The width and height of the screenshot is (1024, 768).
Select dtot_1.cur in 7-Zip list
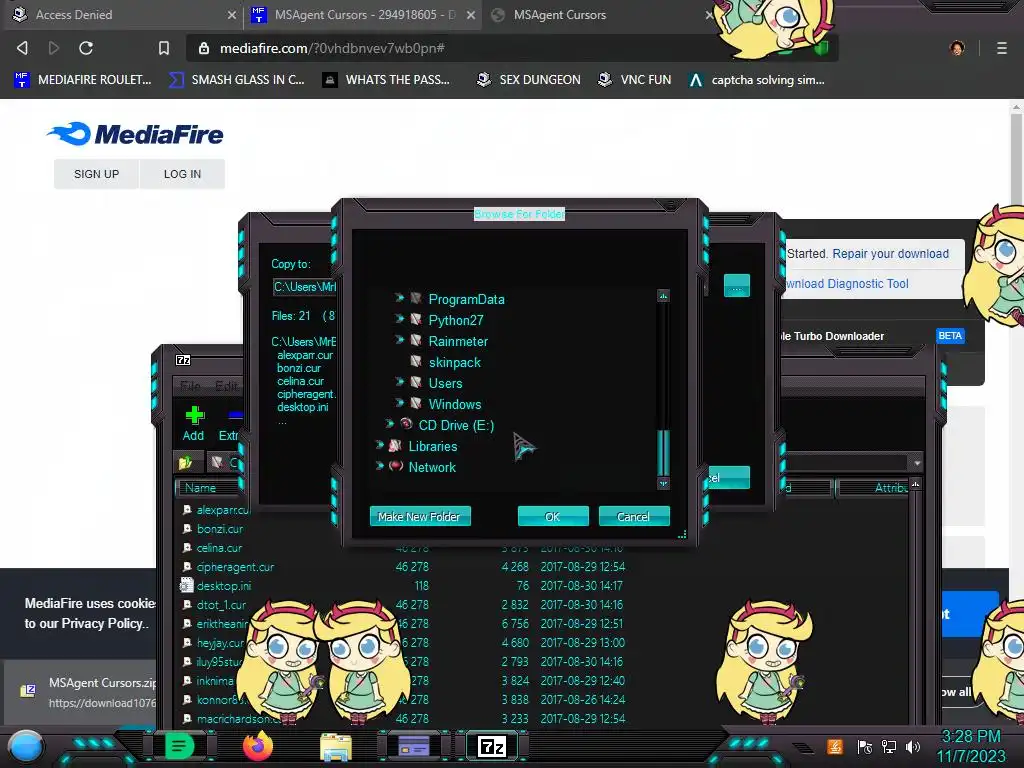coord(221,605)
